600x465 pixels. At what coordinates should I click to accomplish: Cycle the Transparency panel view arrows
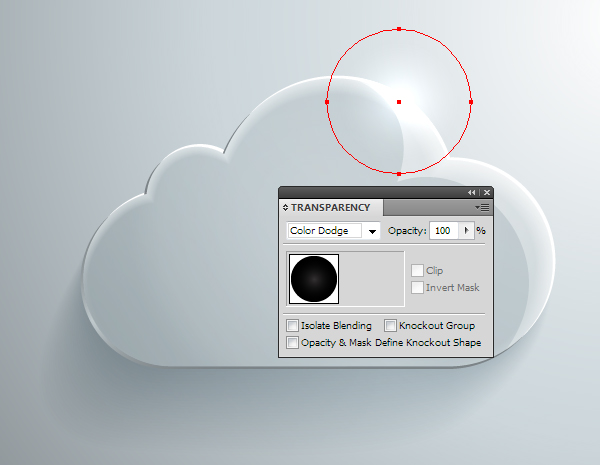tap(285, 207)
